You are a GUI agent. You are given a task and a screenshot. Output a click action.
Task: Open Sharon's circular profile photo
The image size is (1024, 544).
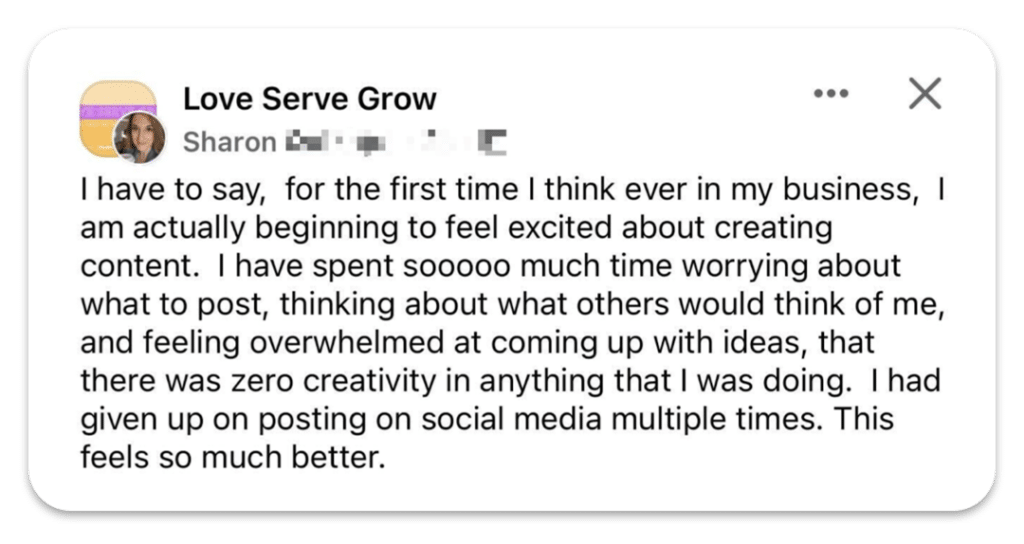point(139,137)
